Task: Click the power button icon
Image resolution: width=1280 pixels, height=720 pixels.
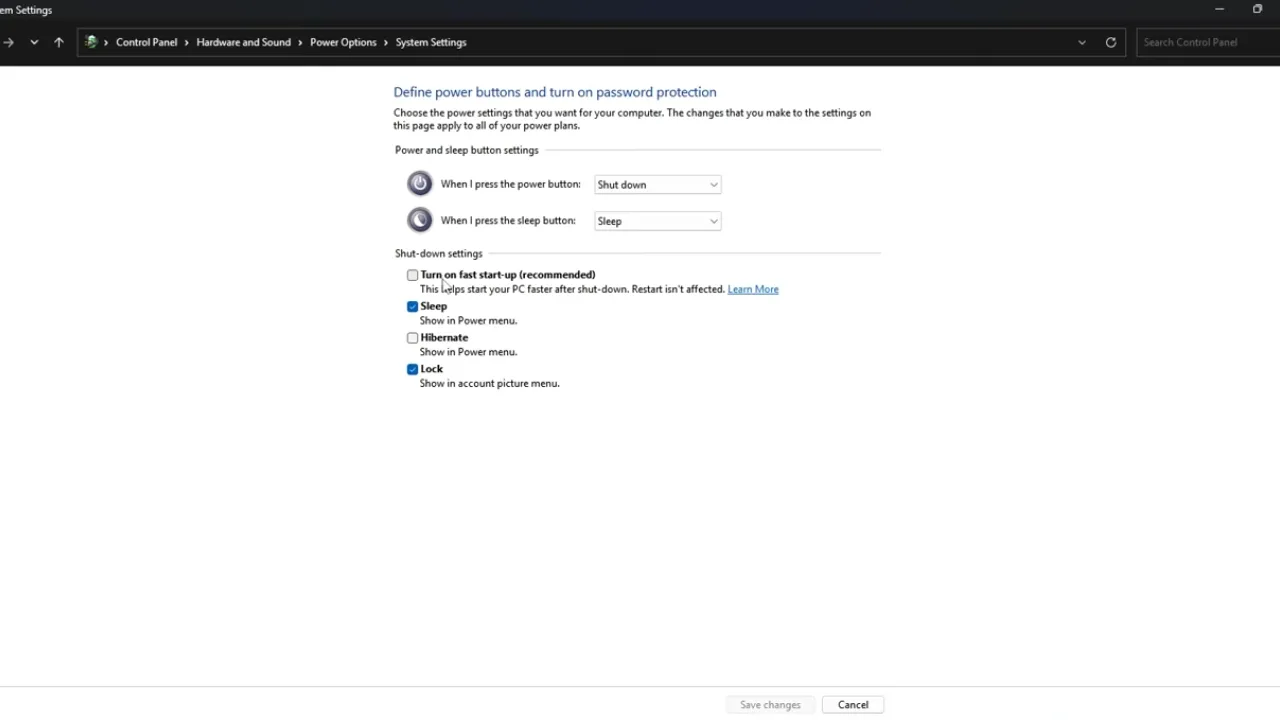Action: [419, 183]
